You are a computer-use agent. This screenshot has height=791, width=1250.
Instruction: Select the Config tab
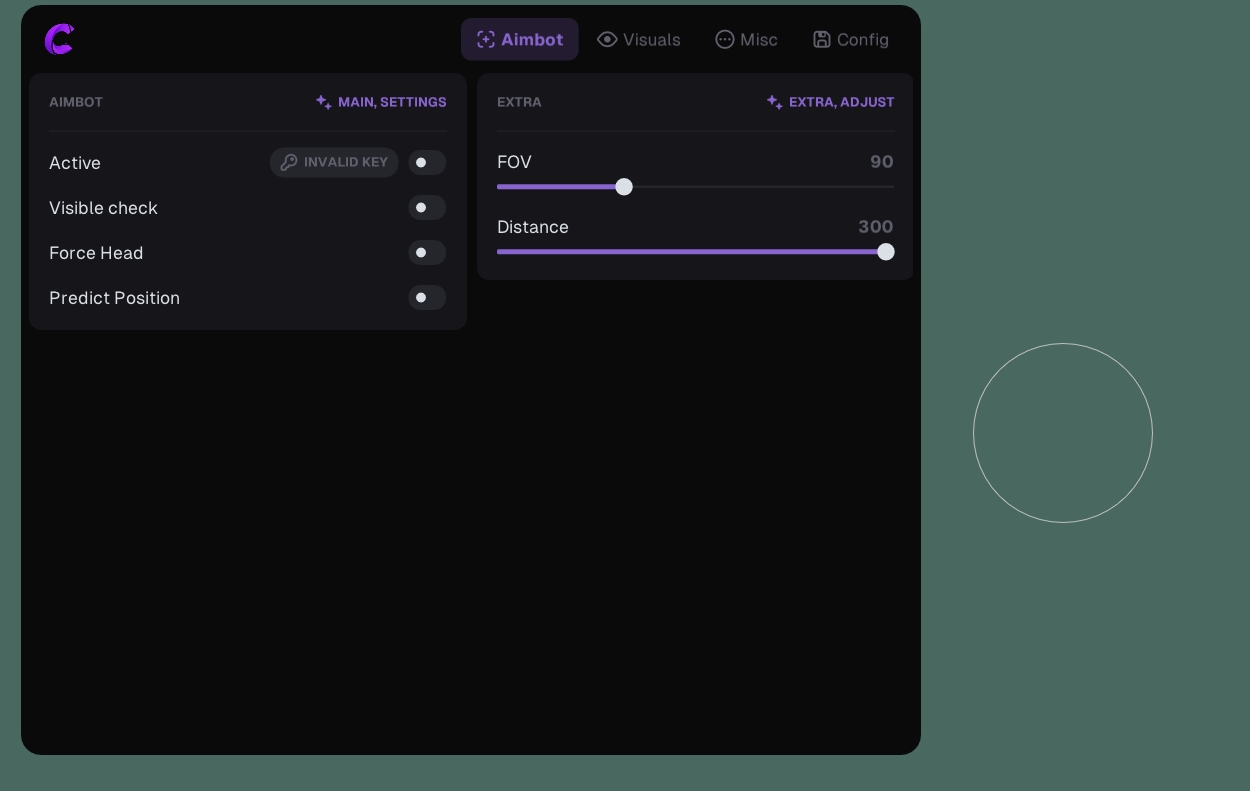851,39
